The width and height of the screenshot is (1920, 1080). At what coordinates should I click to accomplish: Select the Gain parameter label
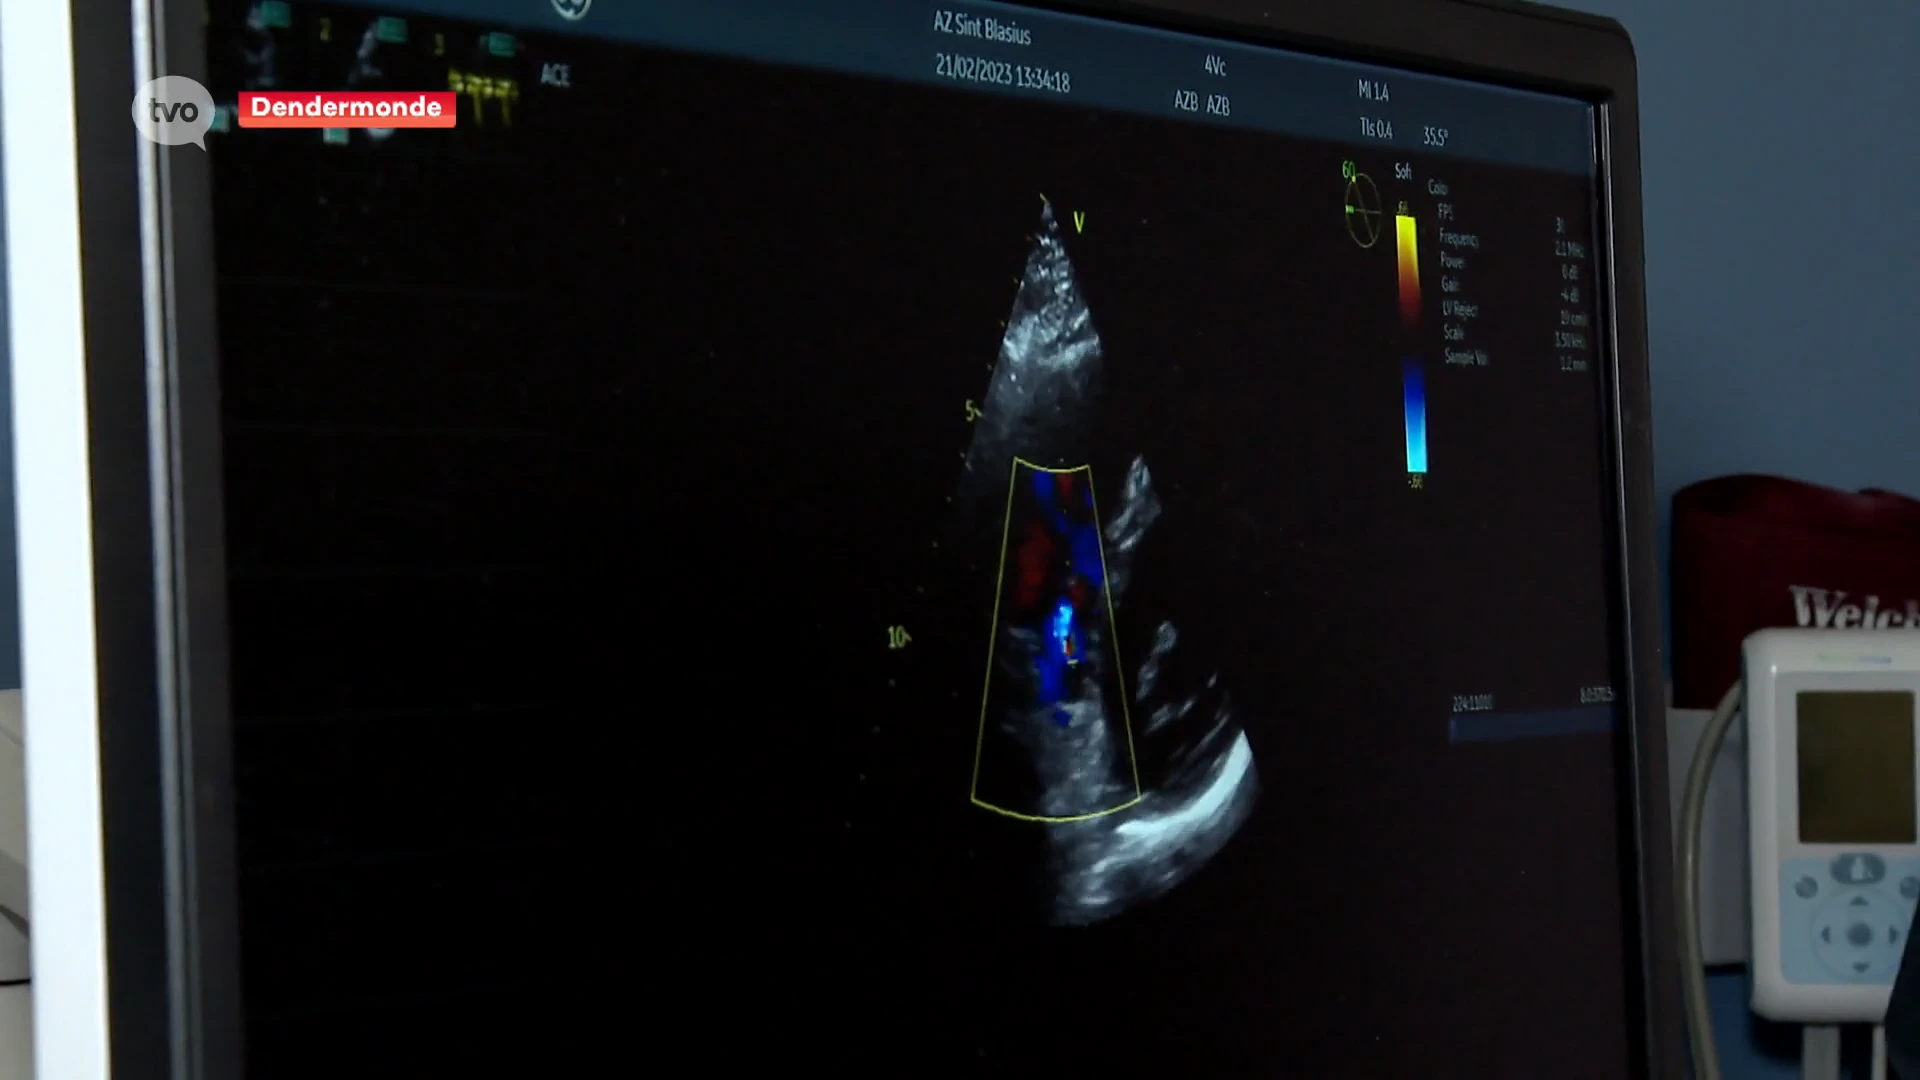point(1449,285)
